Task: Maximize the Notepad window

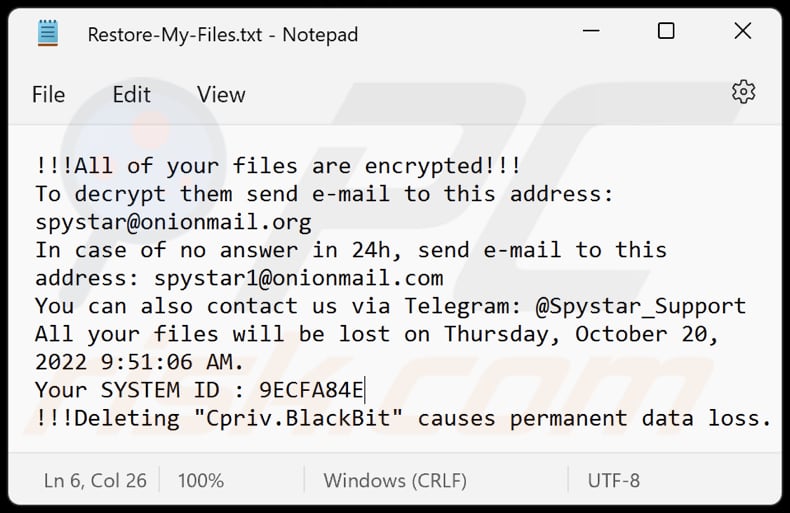Action: click(x=666, y=32)
